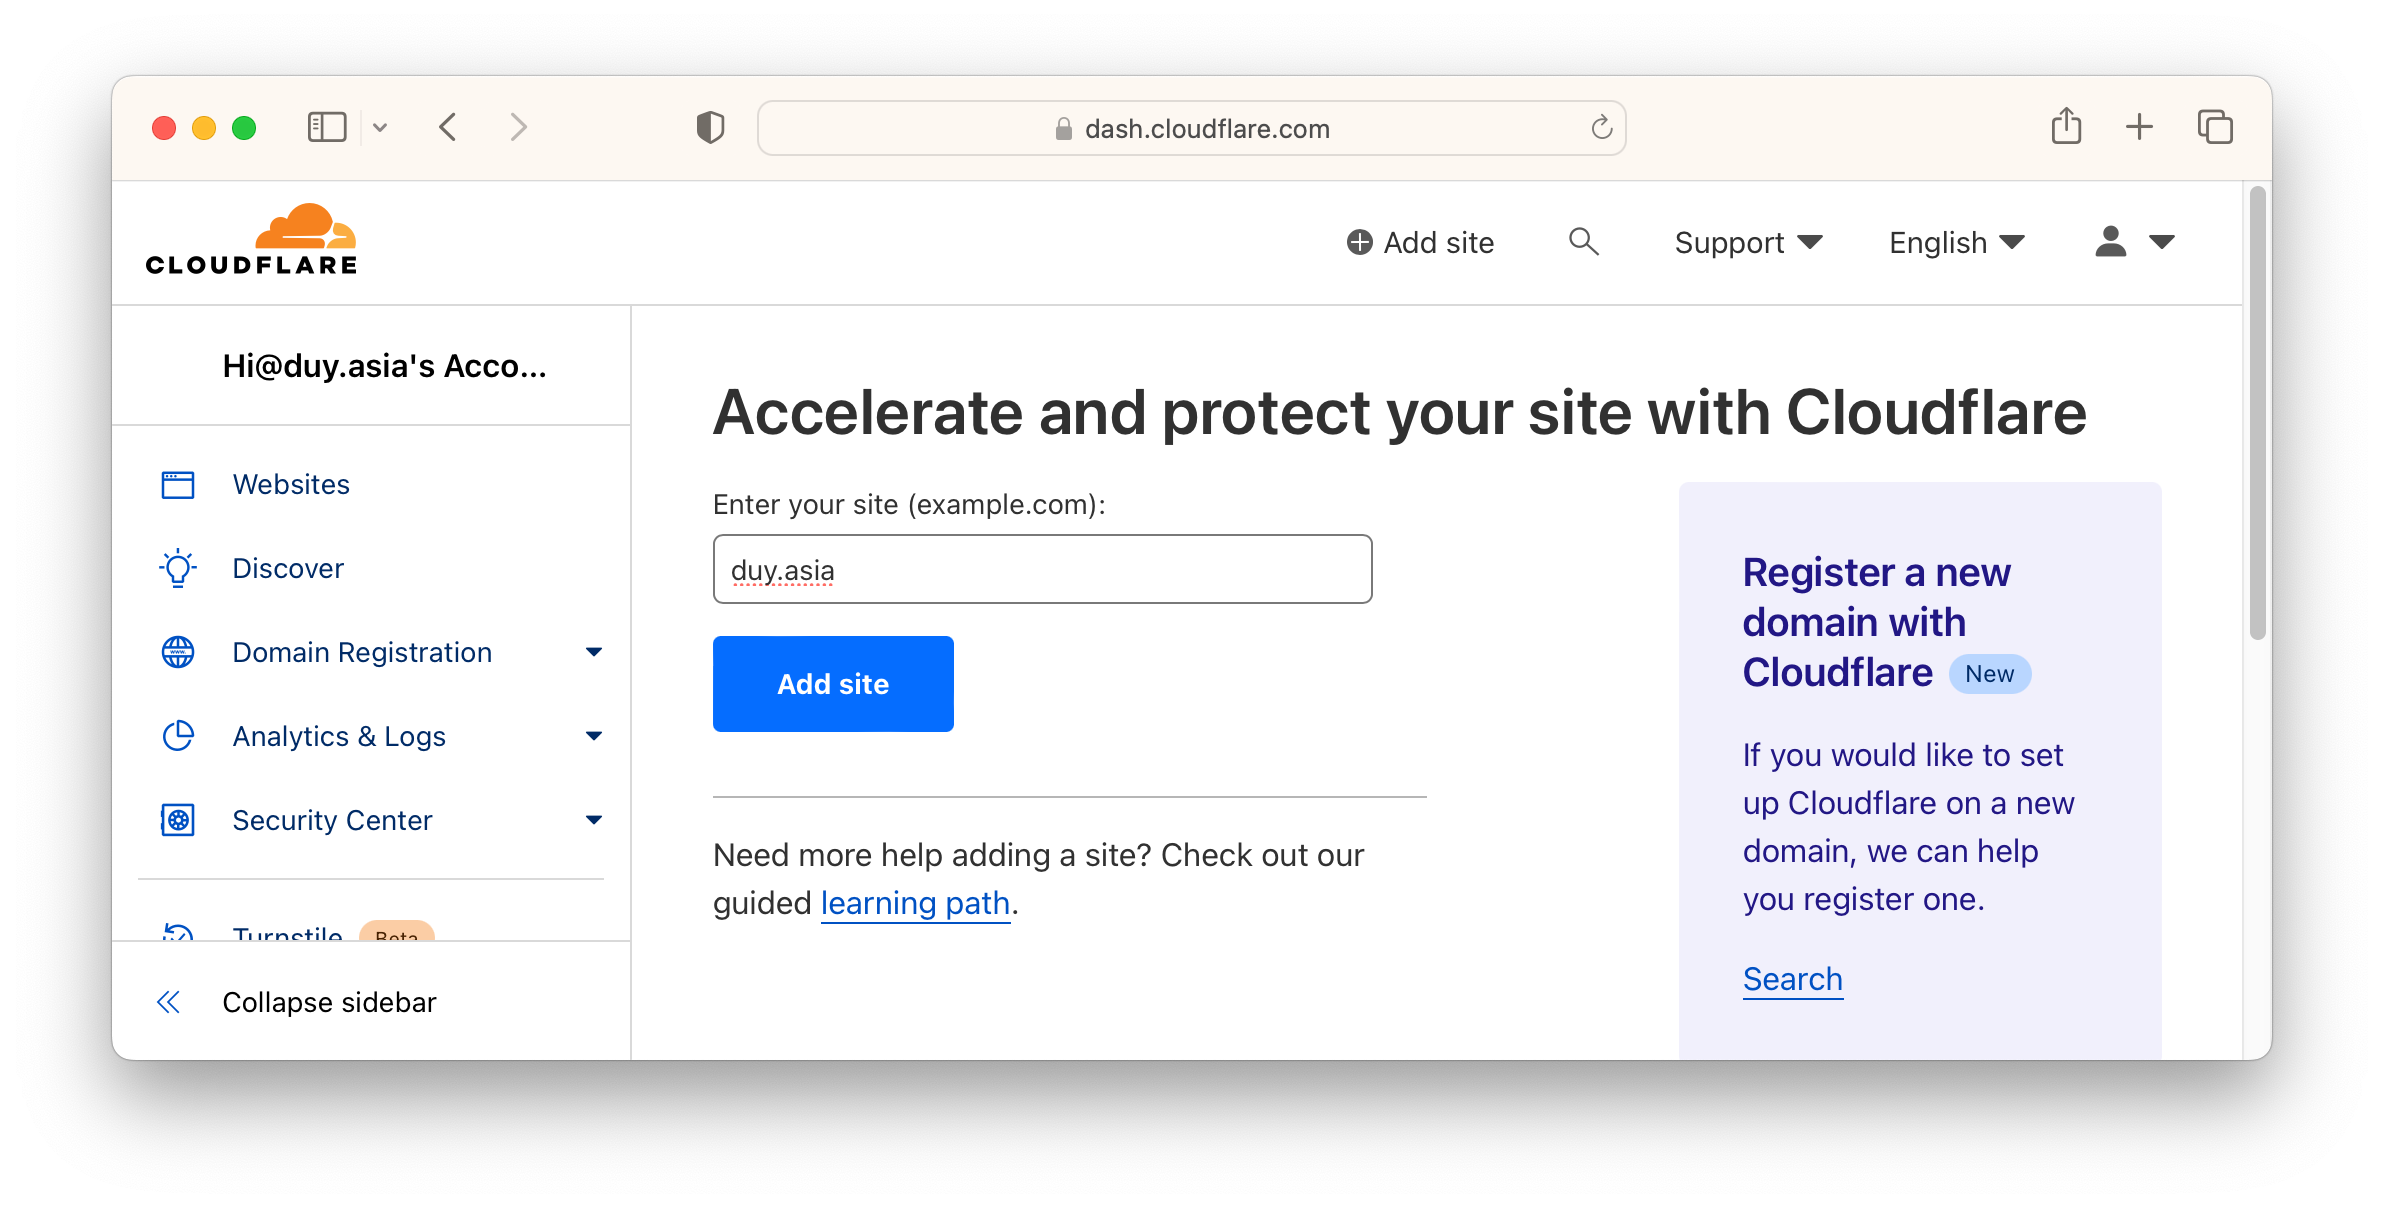Click Search in the Register domain panel
This screenshot has height=1208, width=2384.
point(1792,979)
